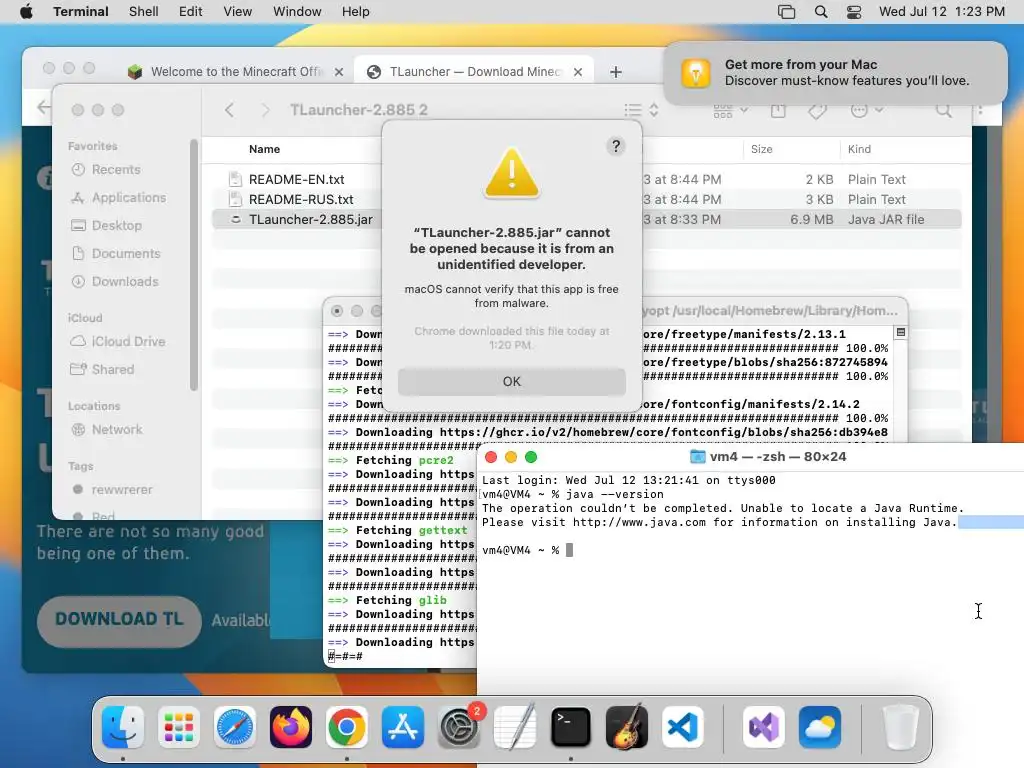
Task: Open the help question mark in alert dialog
Action: [x=615, y=146]
